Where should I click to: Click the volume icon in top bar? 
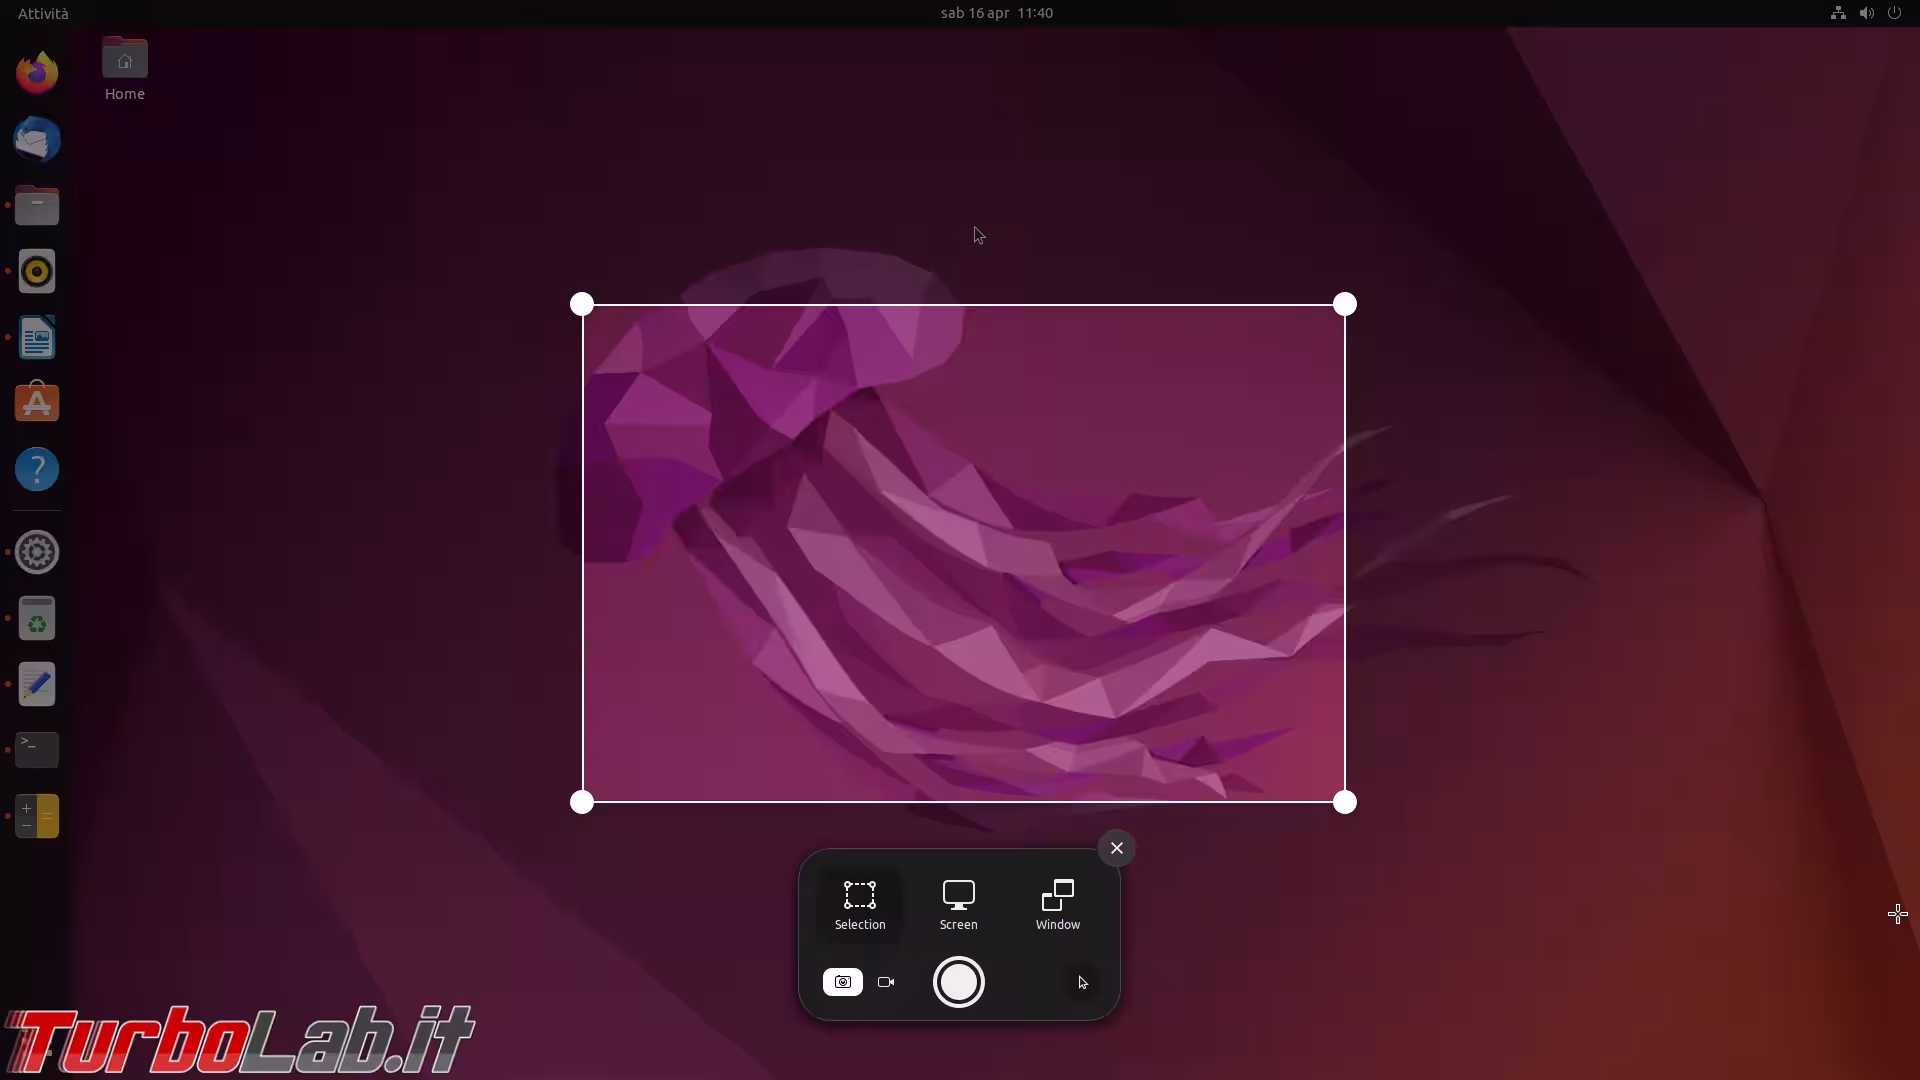pos(1866,13)
